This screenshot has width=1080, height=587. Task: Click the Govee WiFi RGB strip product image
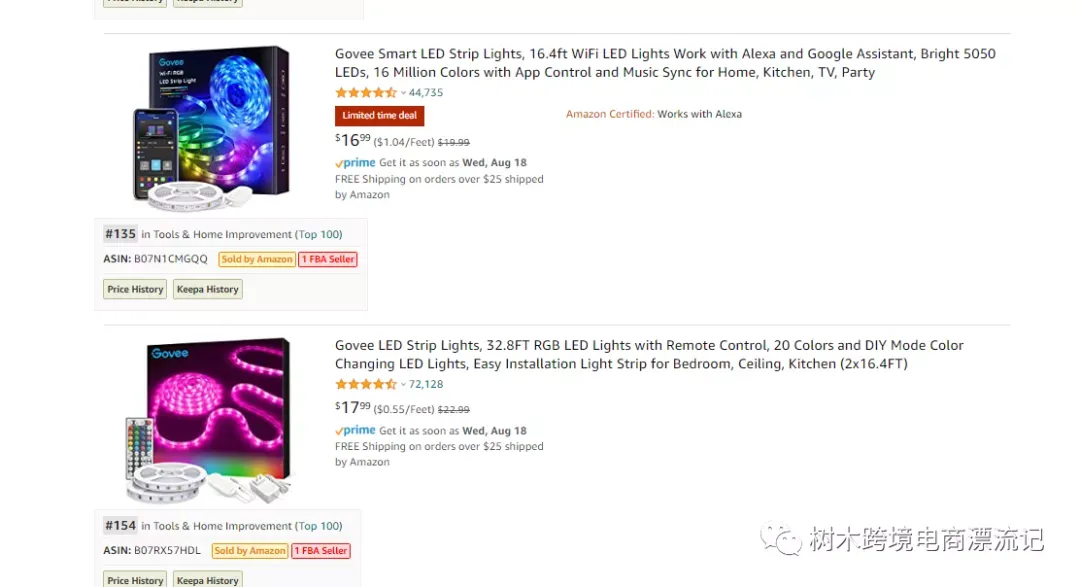pyautogui.click(x=211, y=128)
